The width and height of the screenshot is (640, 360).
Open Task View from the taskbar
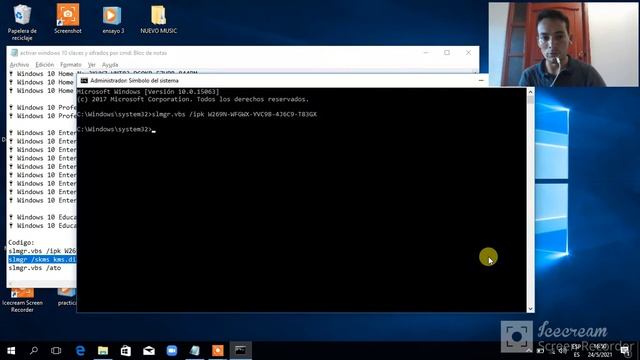(x=56, y=350)
